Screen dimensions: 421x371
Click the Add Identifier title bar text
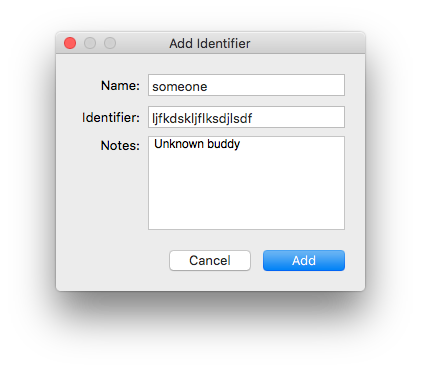coord(210,44)
